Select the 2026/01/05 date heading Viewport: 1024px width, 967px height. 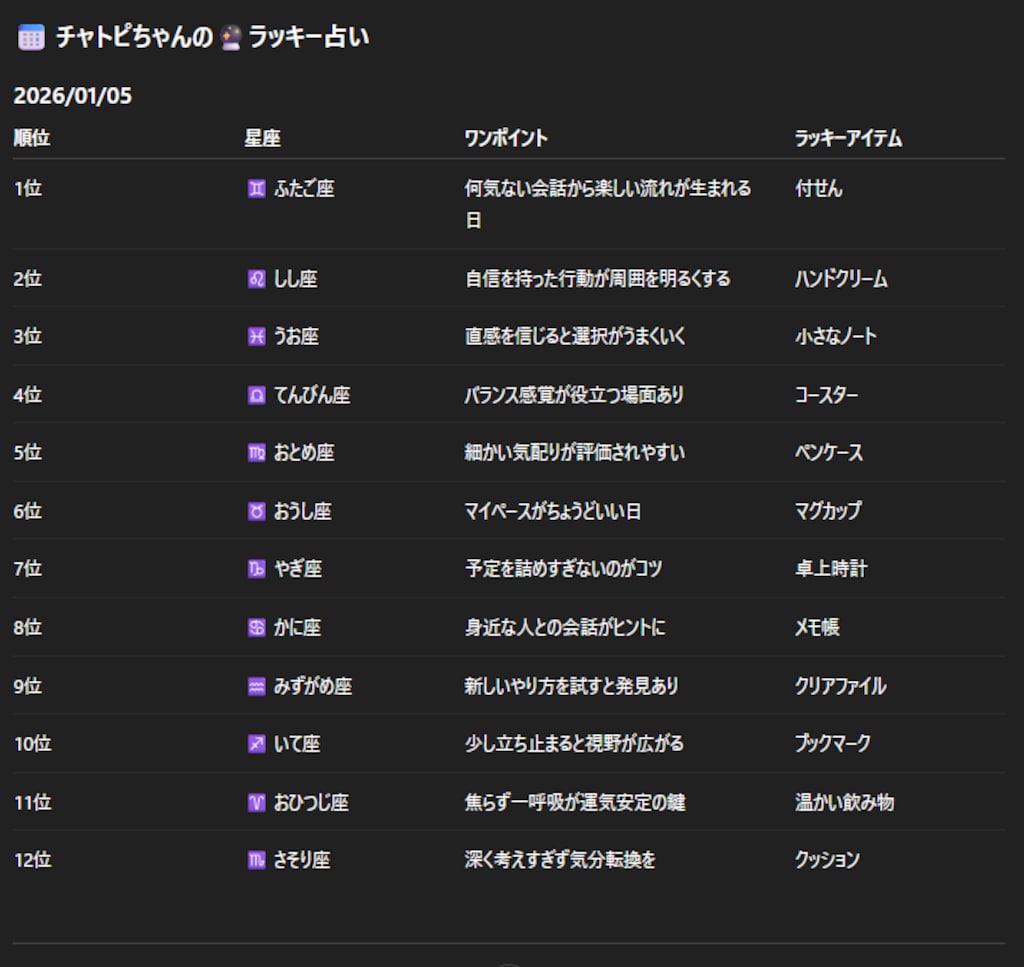(73, 96)
